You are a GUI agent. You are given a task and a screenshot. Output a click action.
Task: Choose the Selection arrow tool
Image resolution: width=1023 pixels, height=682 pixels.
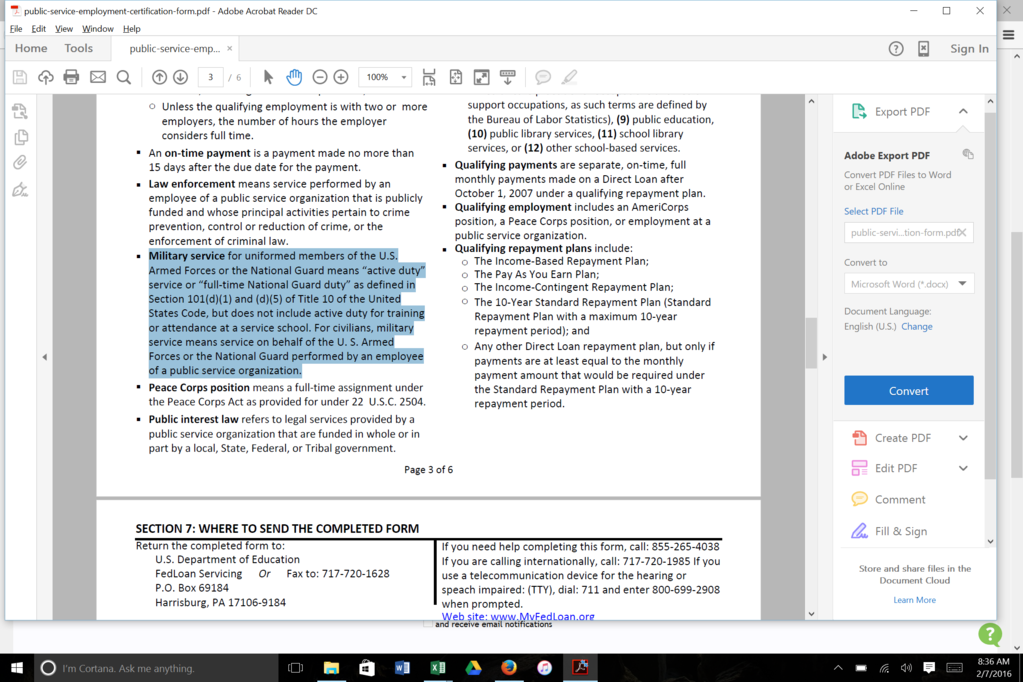pos(267,77)
